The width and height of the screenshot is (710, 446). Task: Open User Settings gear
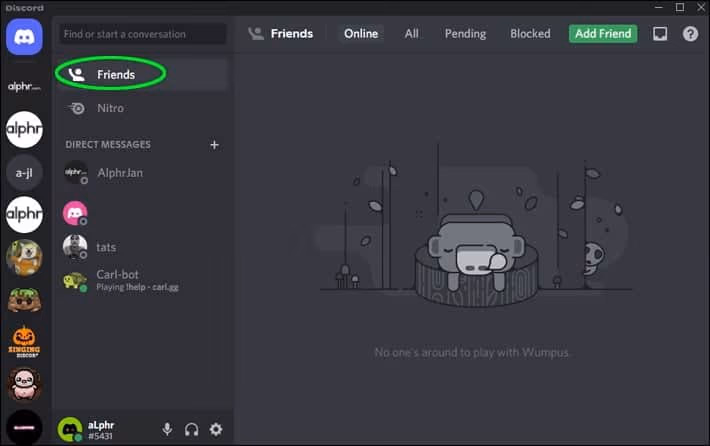point(216,429)
